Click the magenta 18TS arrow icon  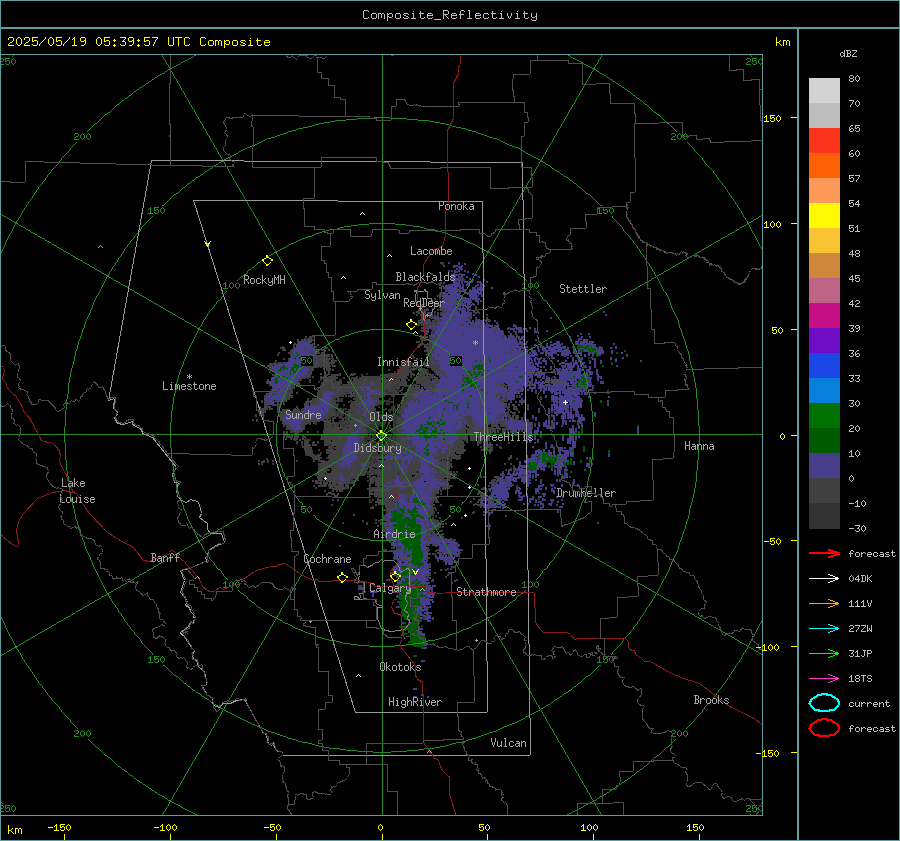point(824,679)
